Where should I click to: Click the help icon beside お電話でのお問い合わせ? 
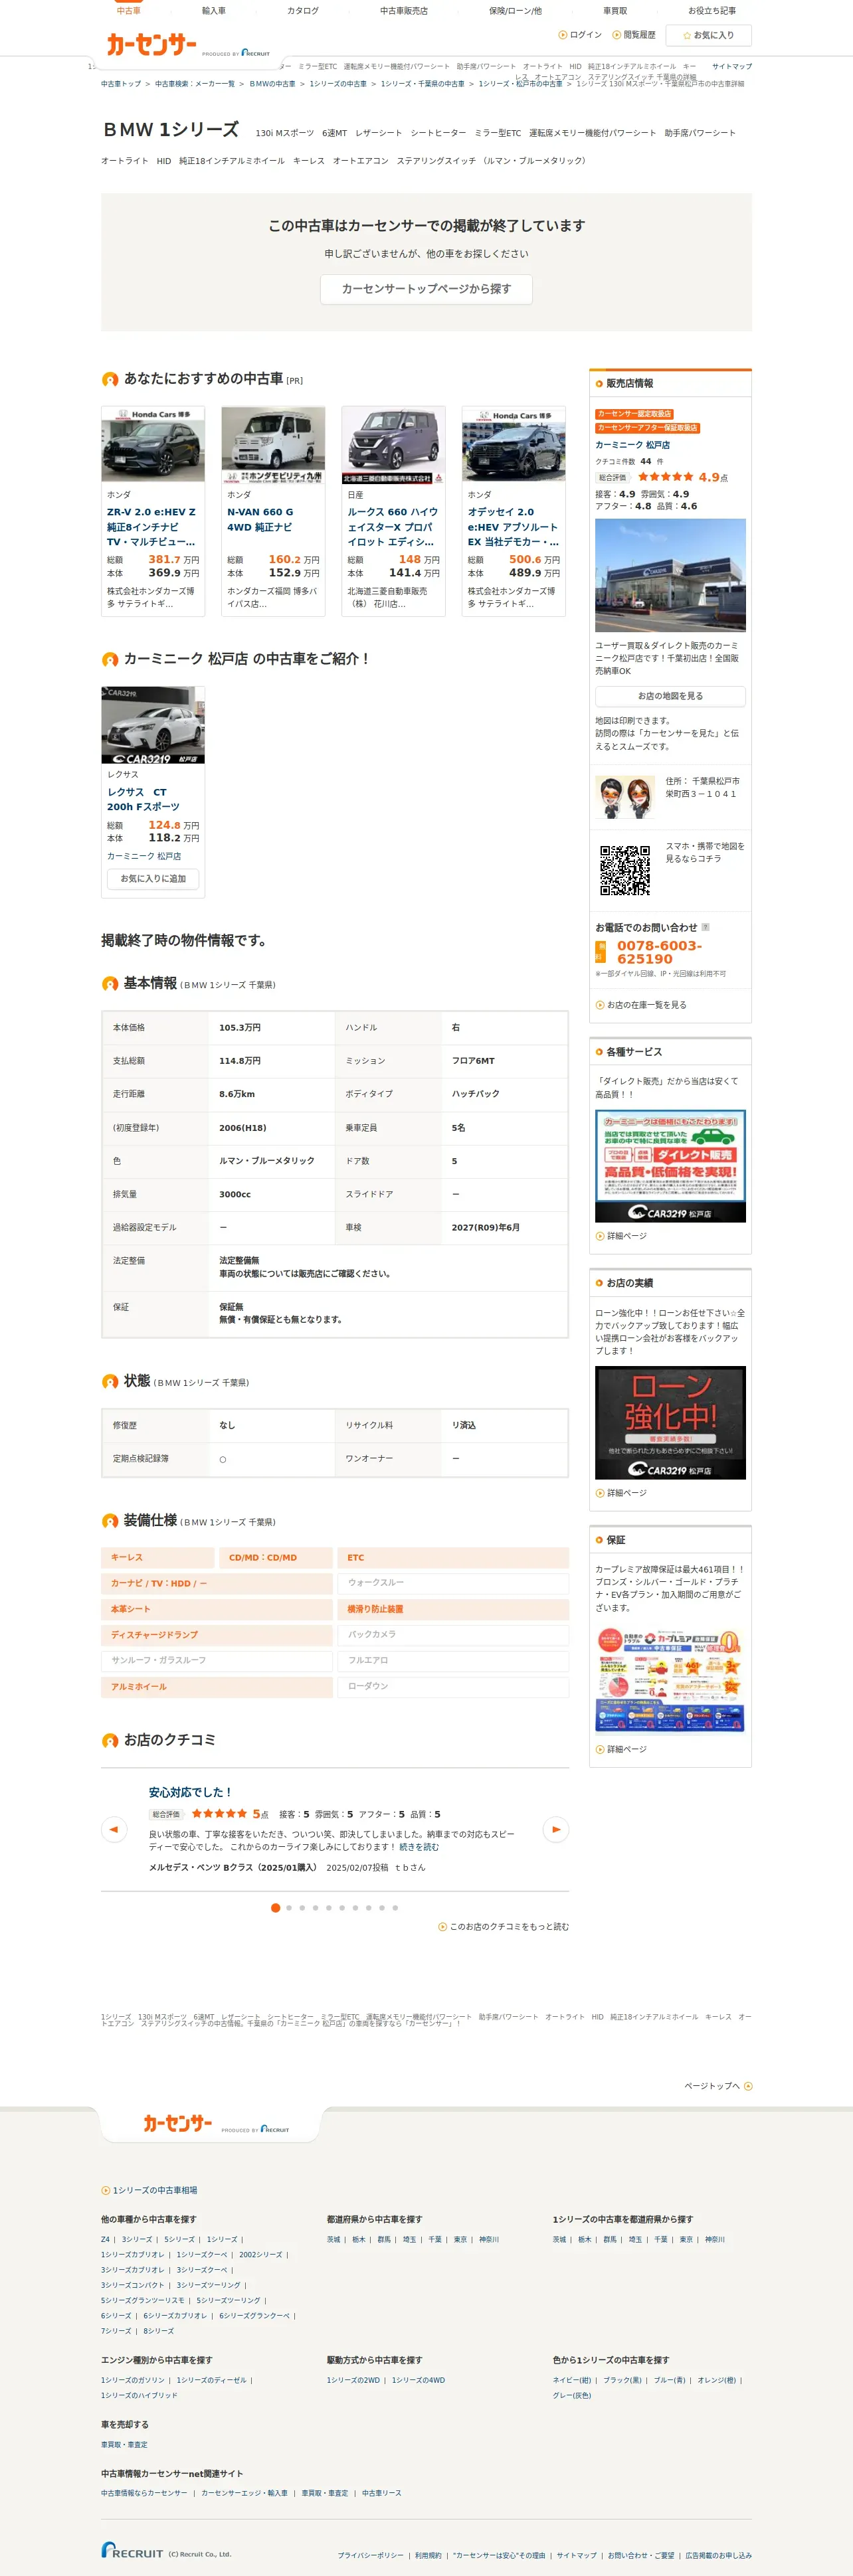tap(705, 927)
